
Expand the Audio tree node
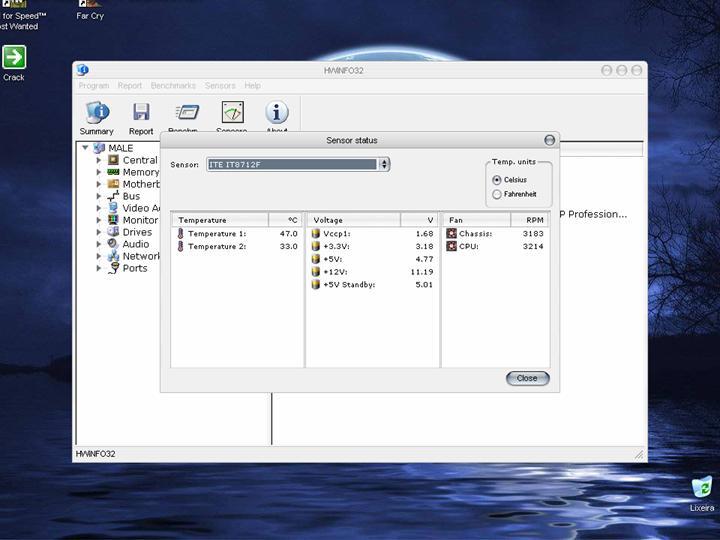pyautogui.click(x=99, y=244)
